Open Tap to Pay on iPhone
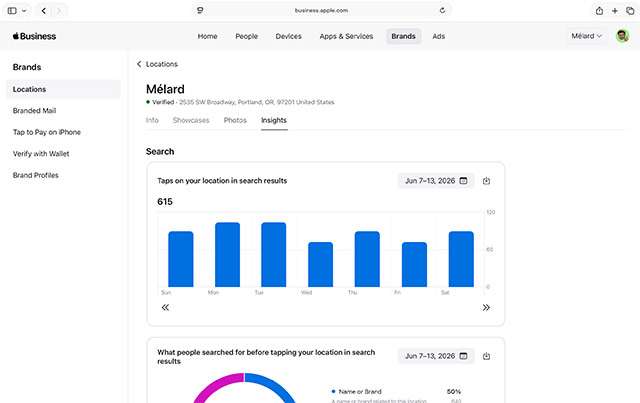The image size is (640, 403). (47, 132)
